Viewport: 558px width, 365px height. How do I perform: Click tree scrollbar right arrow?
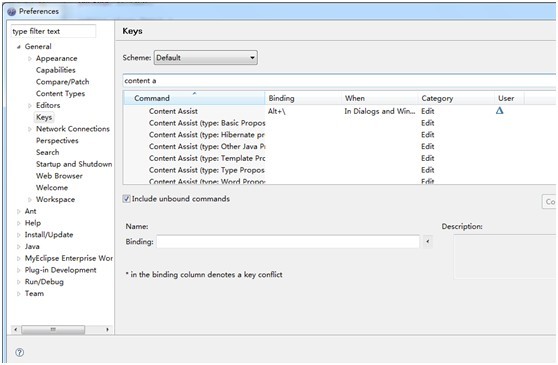click(x=107, y=329)
